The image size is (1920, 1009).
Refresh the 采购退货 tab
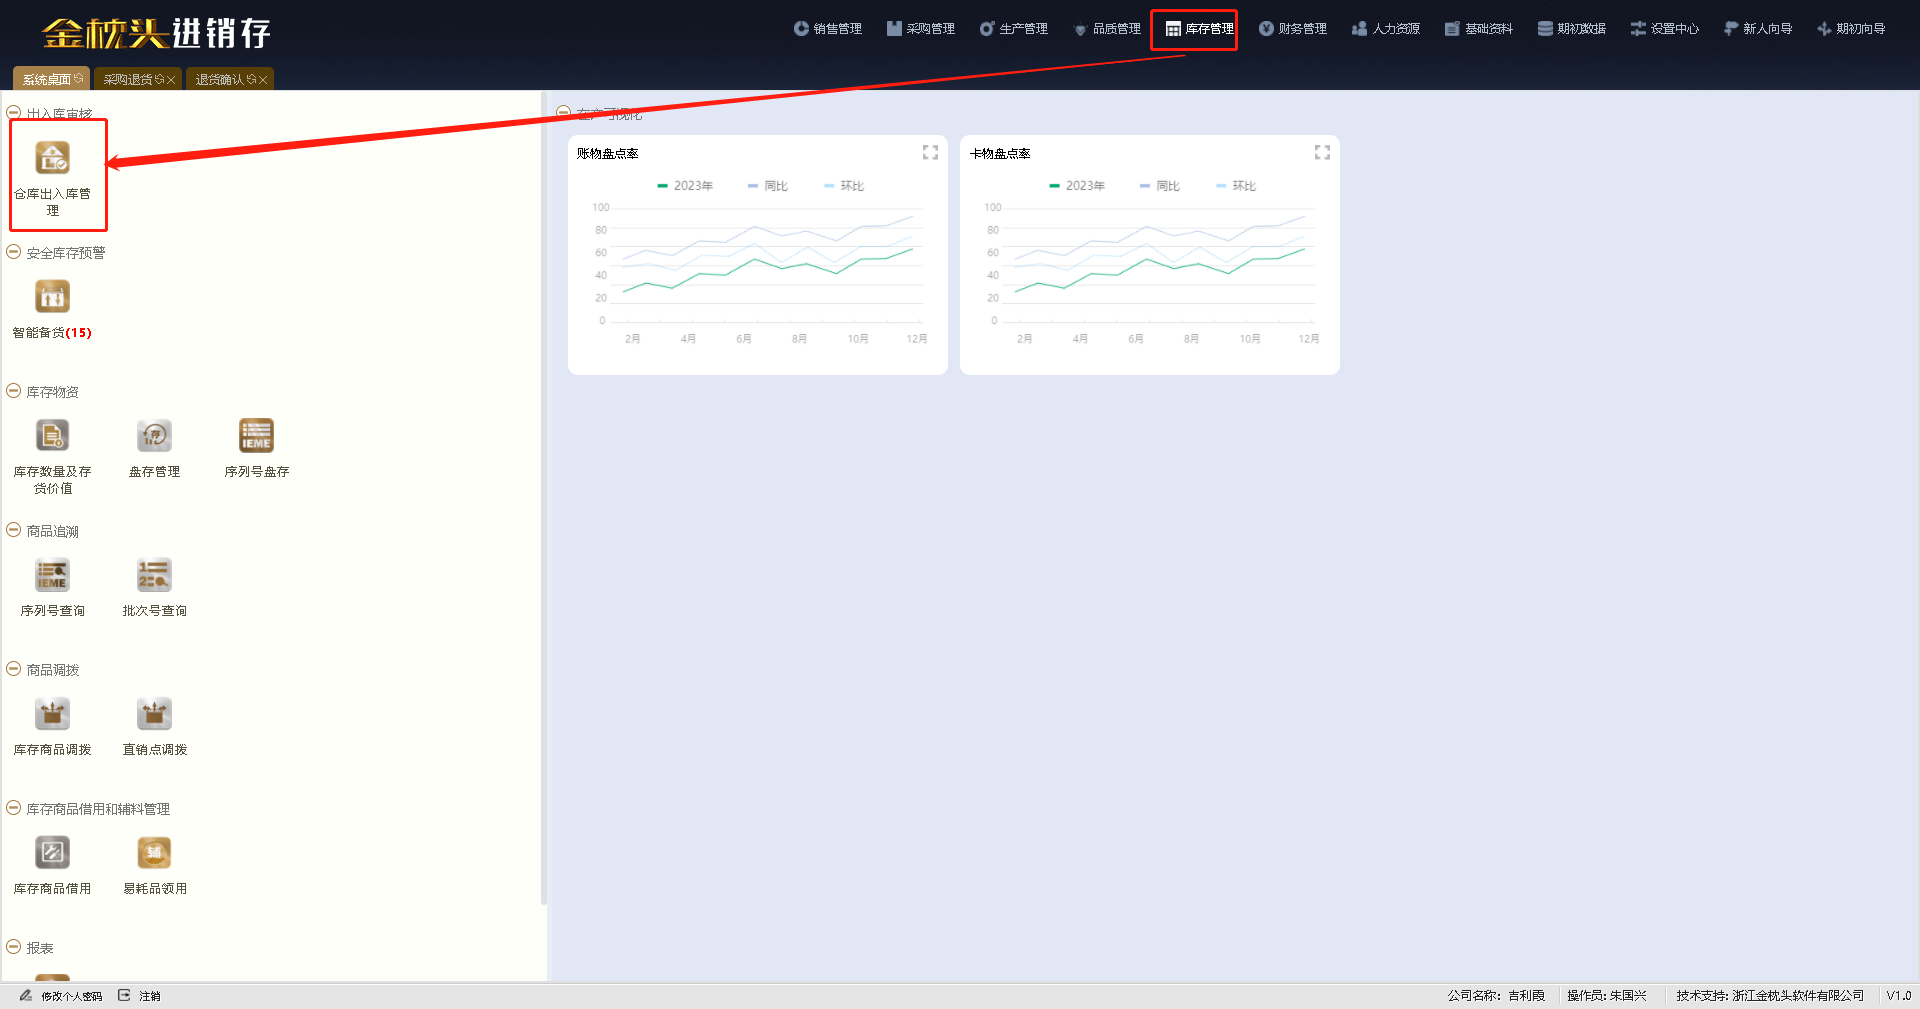coord(159,79)
